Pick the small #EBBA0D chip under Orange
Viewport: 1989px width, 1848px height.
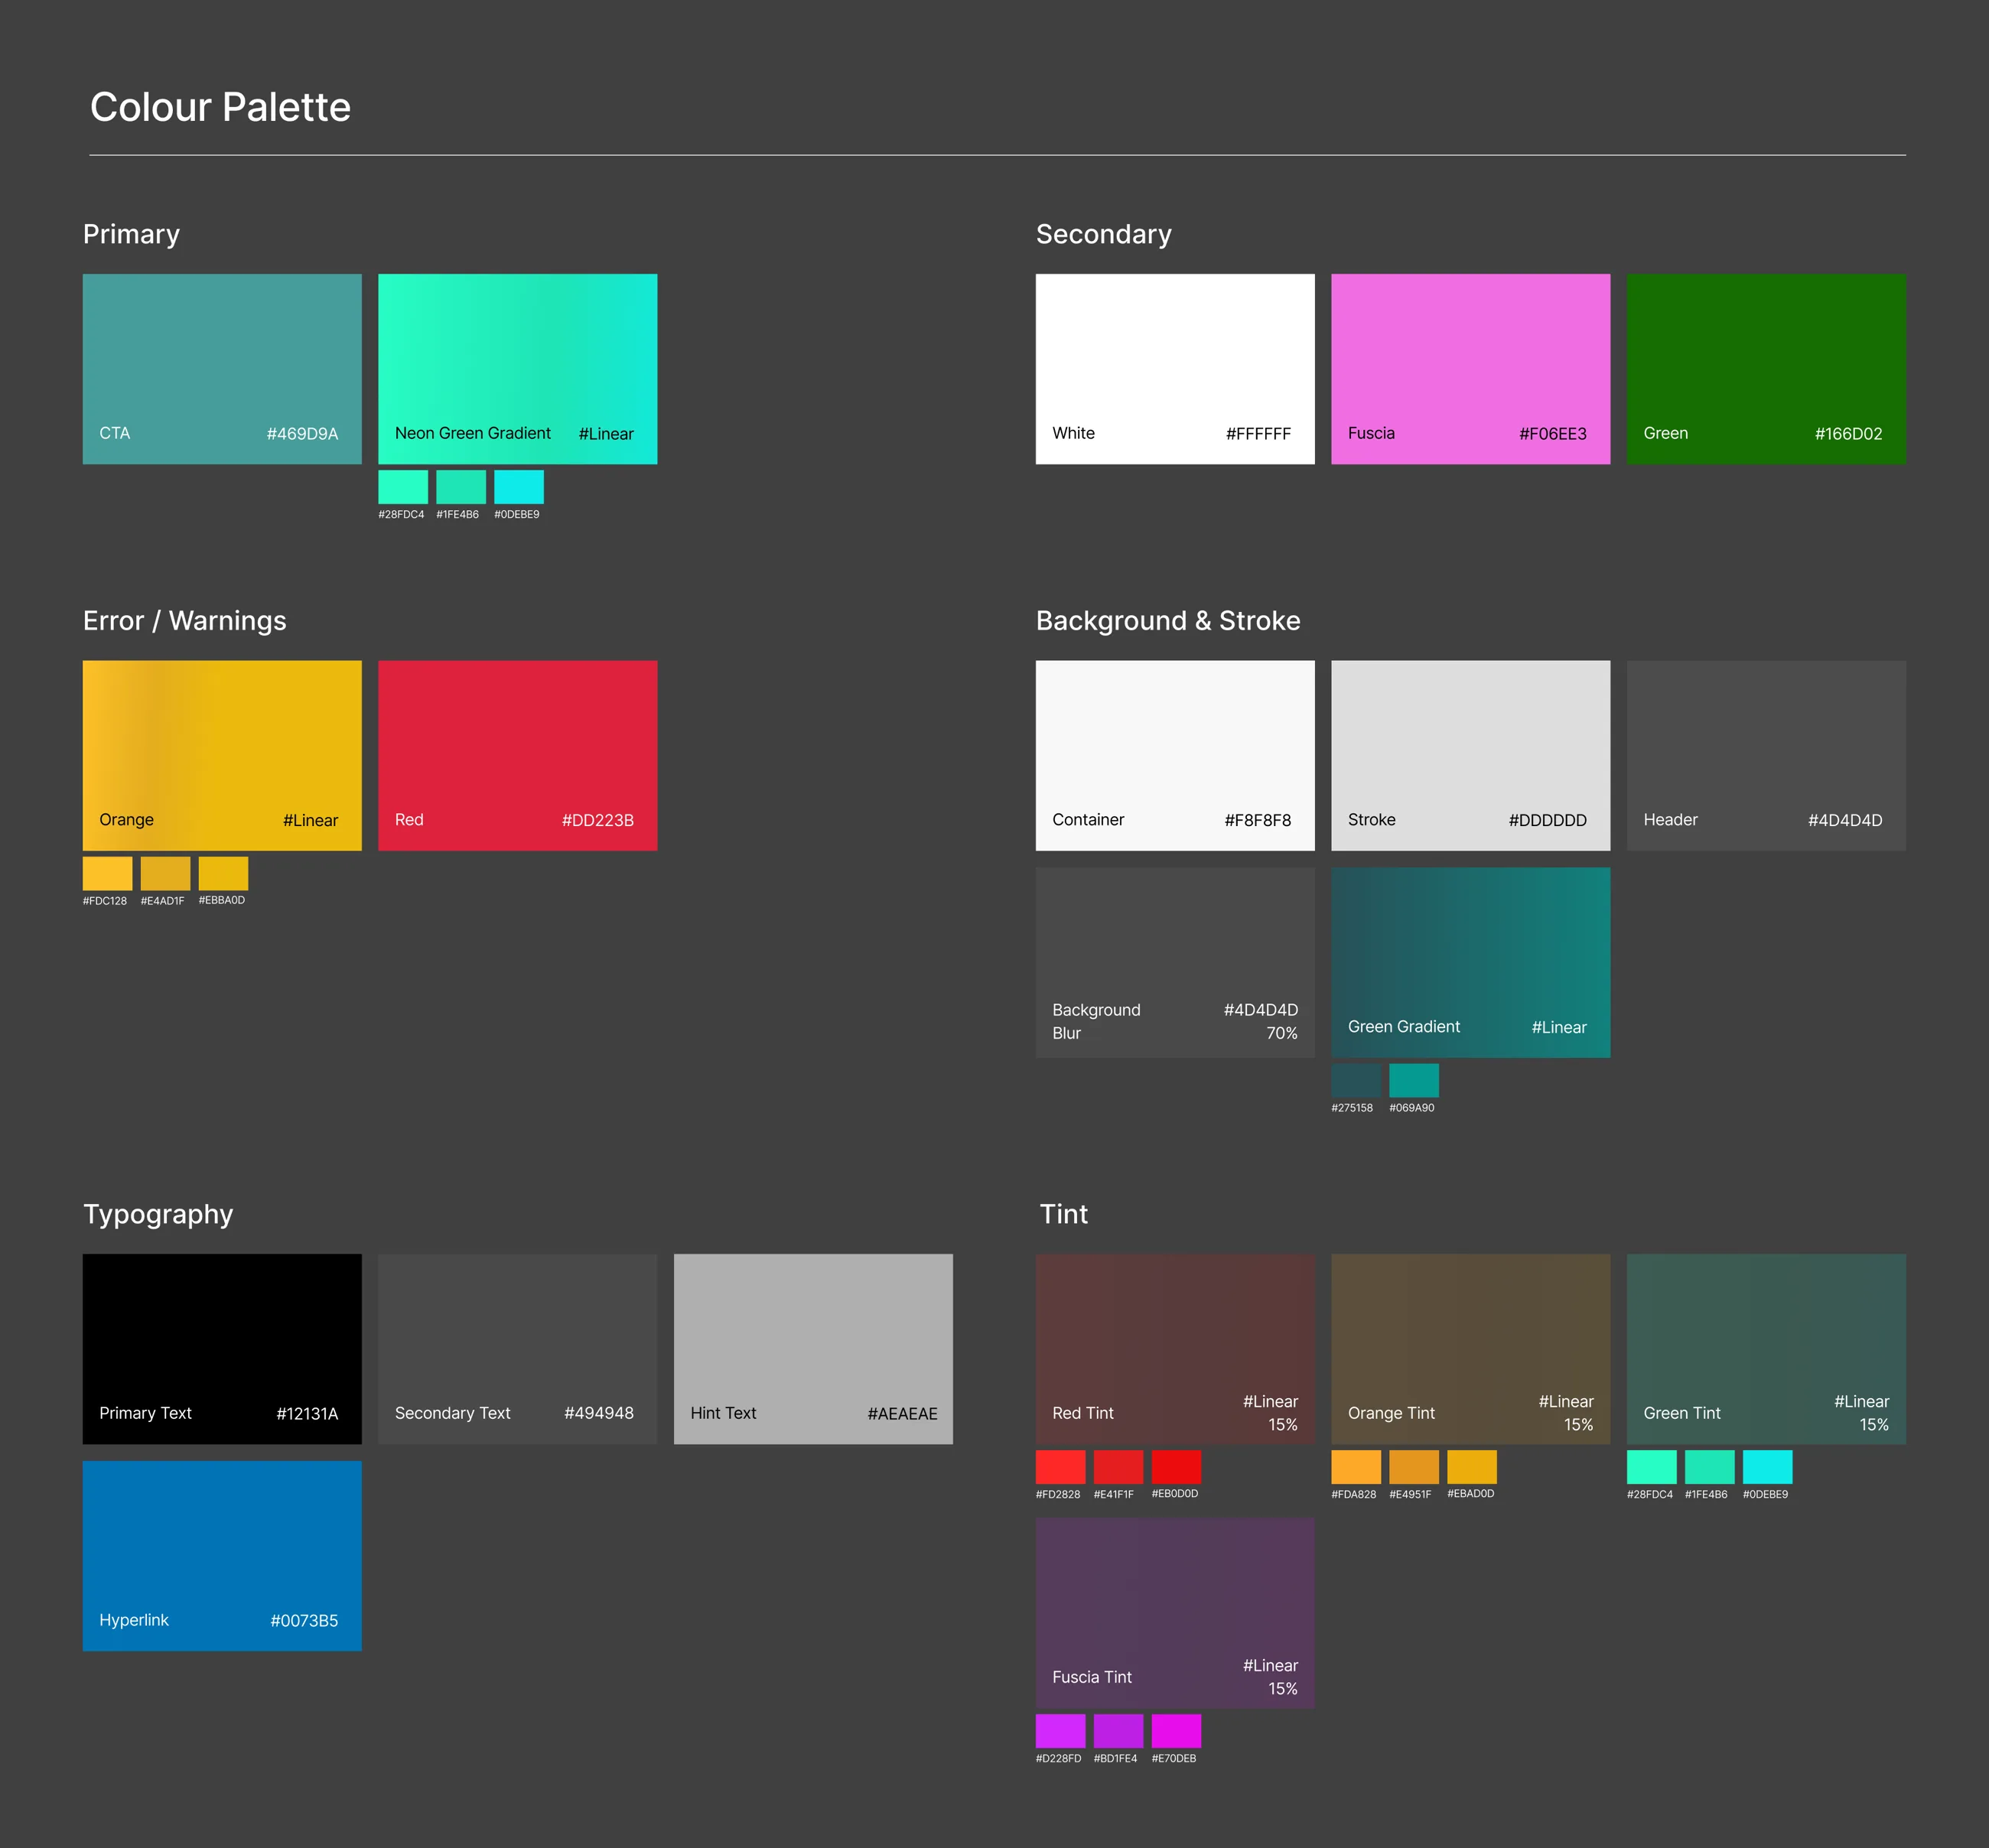tap(223, 873)
